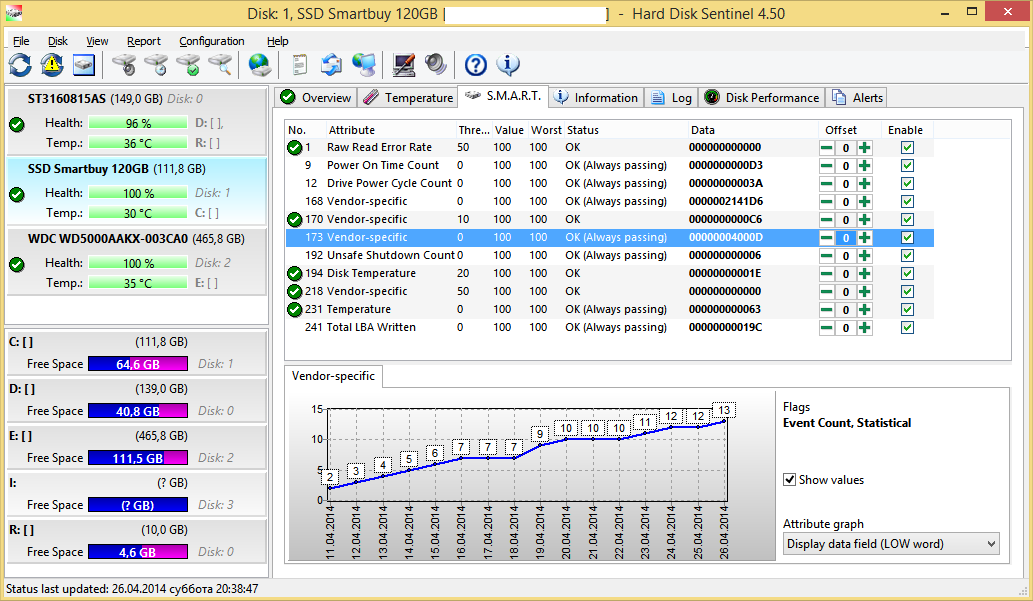The width and height of the screenshot is (1033, 601).
Task: Click the refresh disk status icon
Action: [20, 65]
